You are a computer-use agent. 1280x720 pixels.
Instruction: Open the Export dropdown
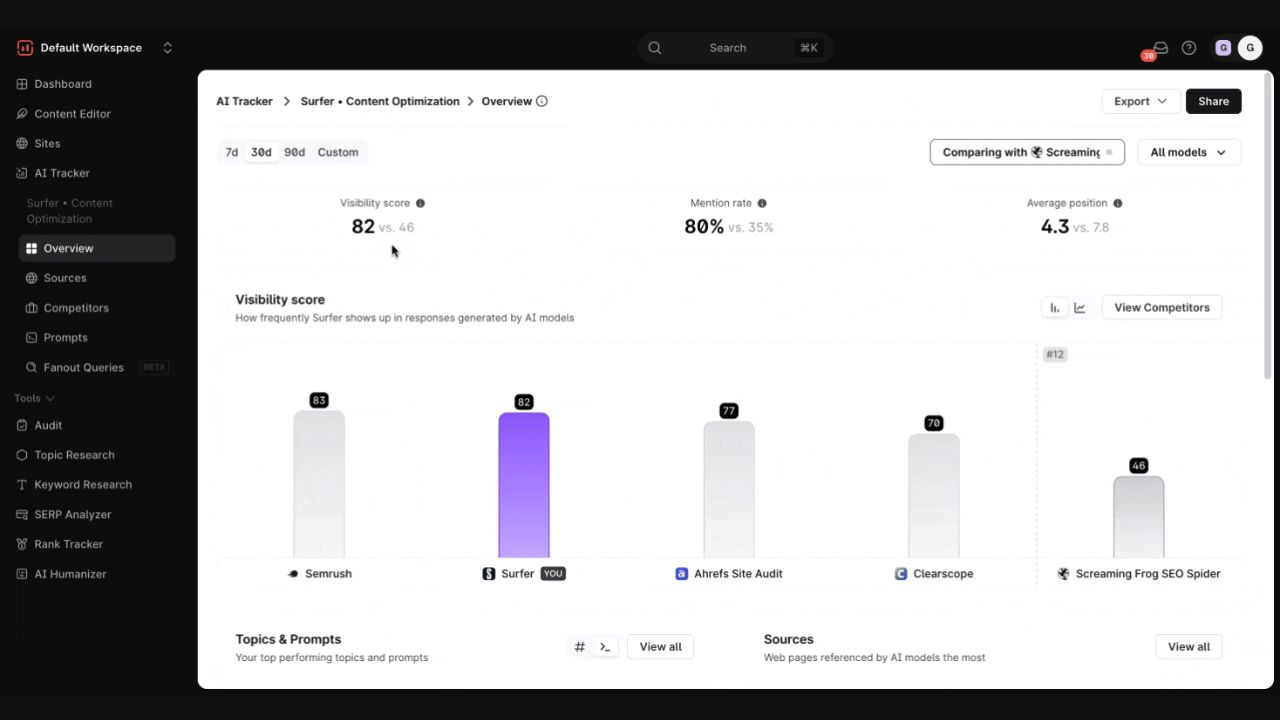[x=1140, y=101]
